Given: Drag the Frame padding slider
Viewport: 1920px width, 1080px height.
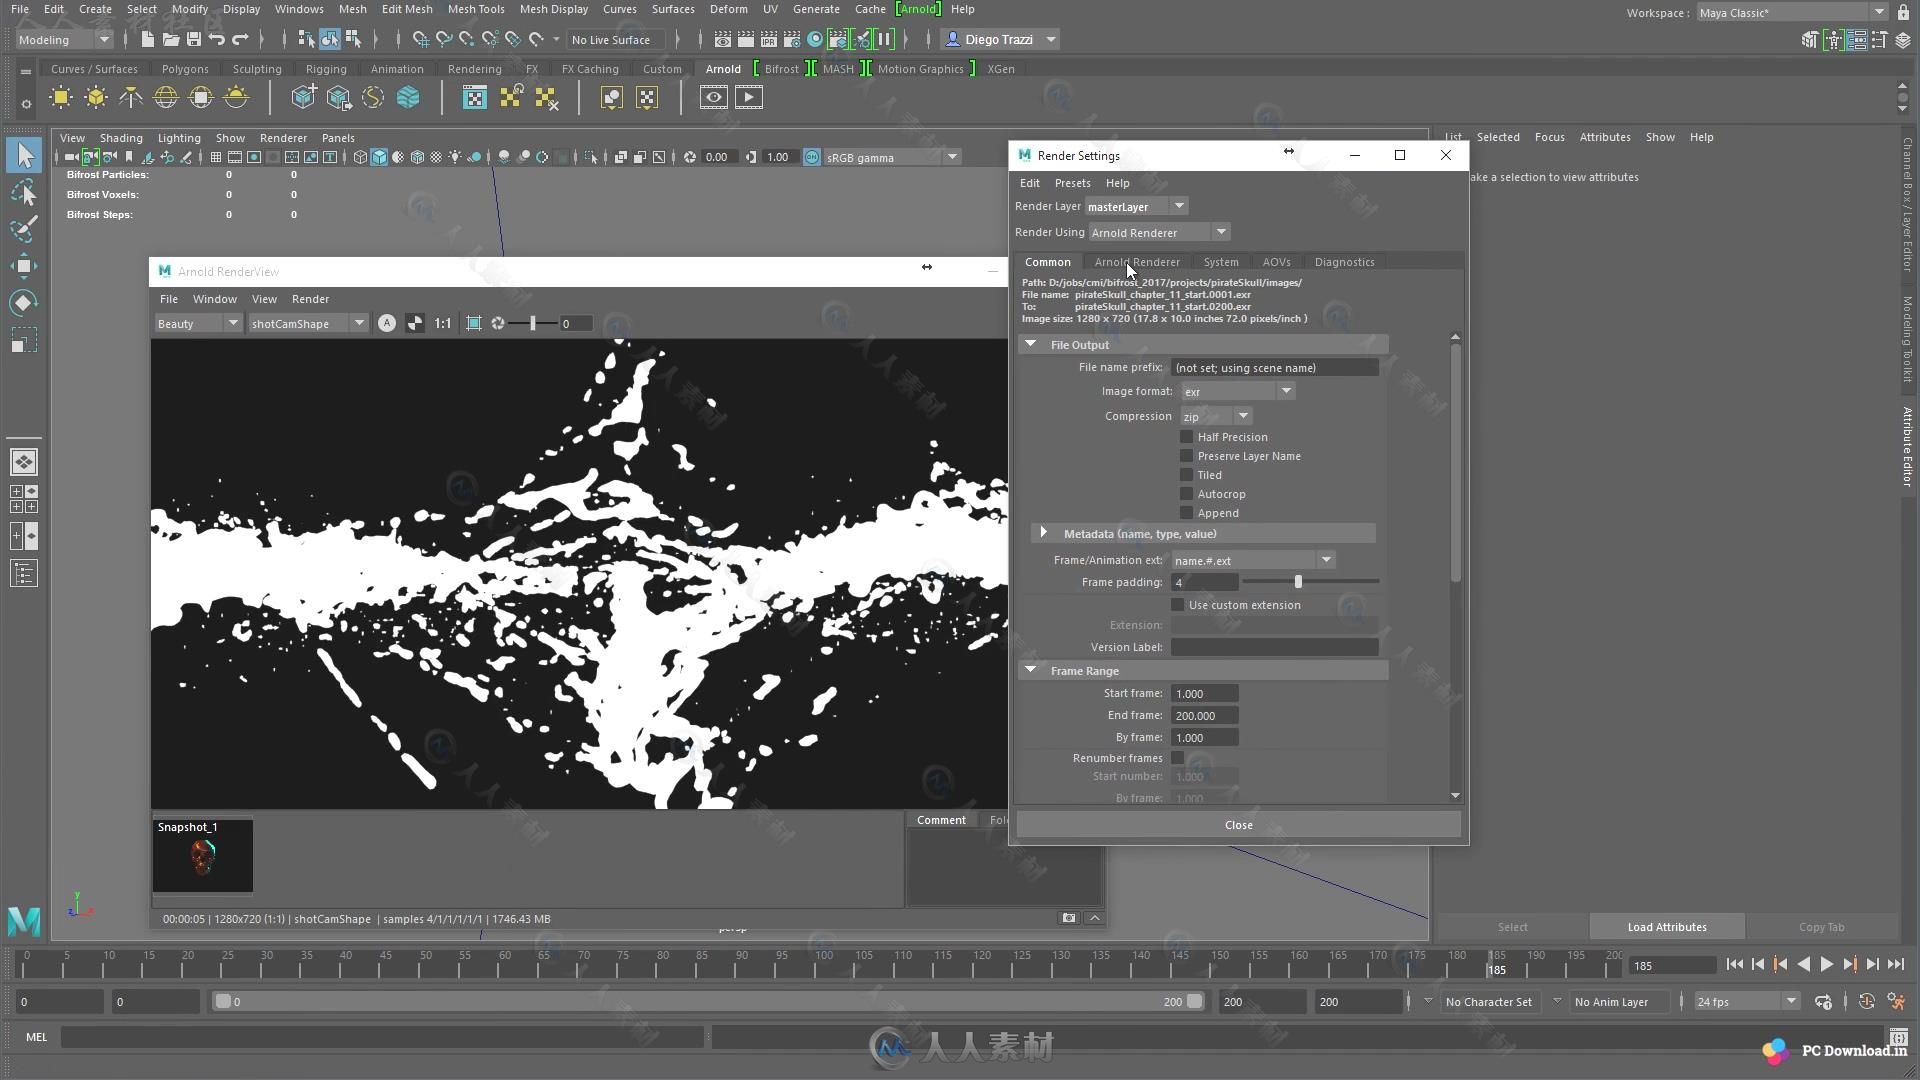Looking at the screenshot, I should (1298, 582).
